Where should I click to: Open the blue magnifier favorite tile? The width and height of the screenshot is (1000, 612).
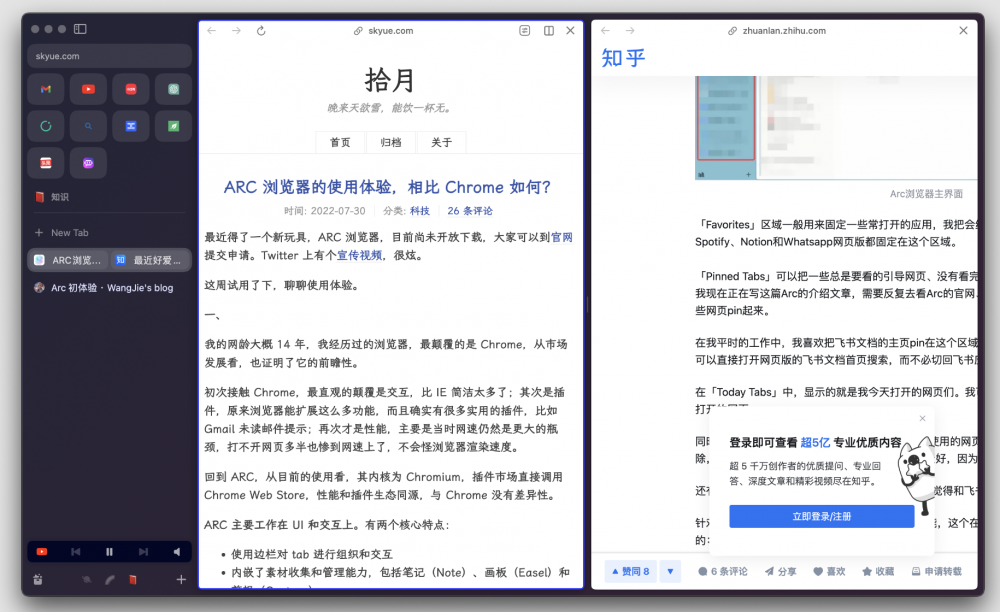click(88, 126)
